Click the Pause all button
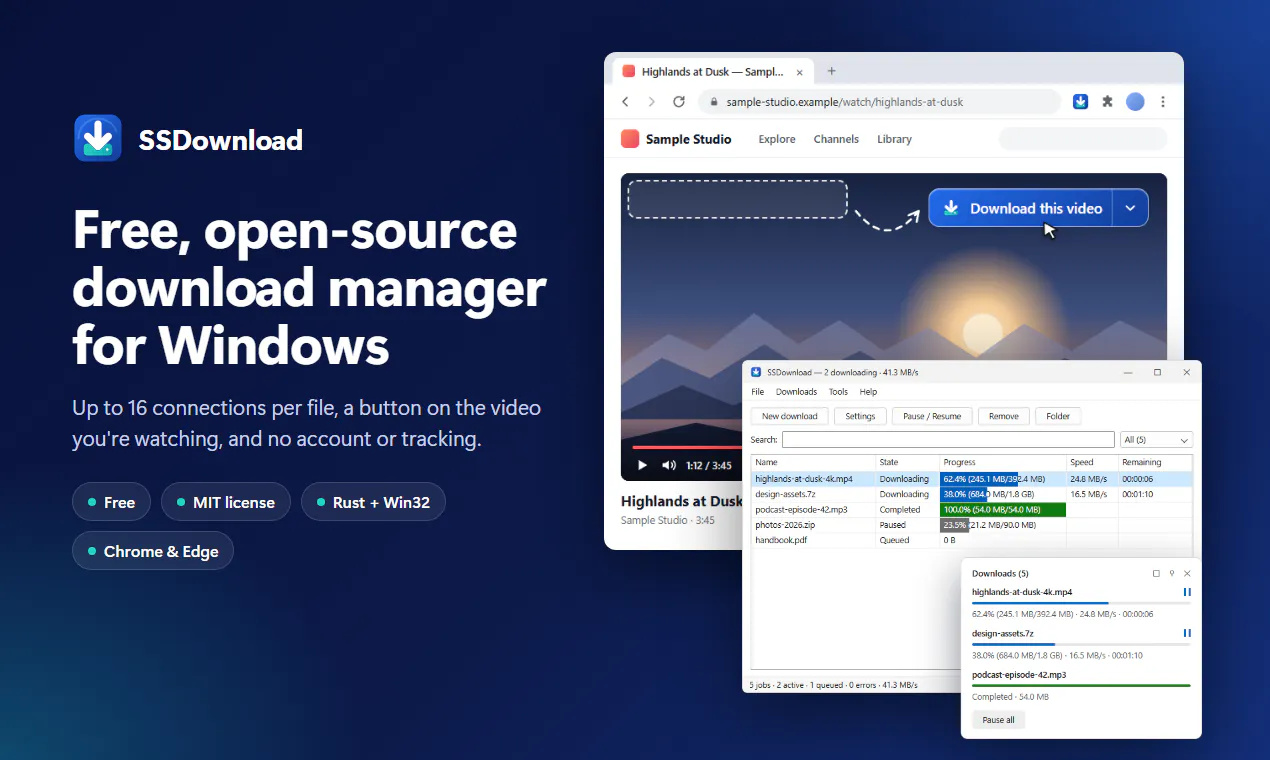 pos(998,720)
